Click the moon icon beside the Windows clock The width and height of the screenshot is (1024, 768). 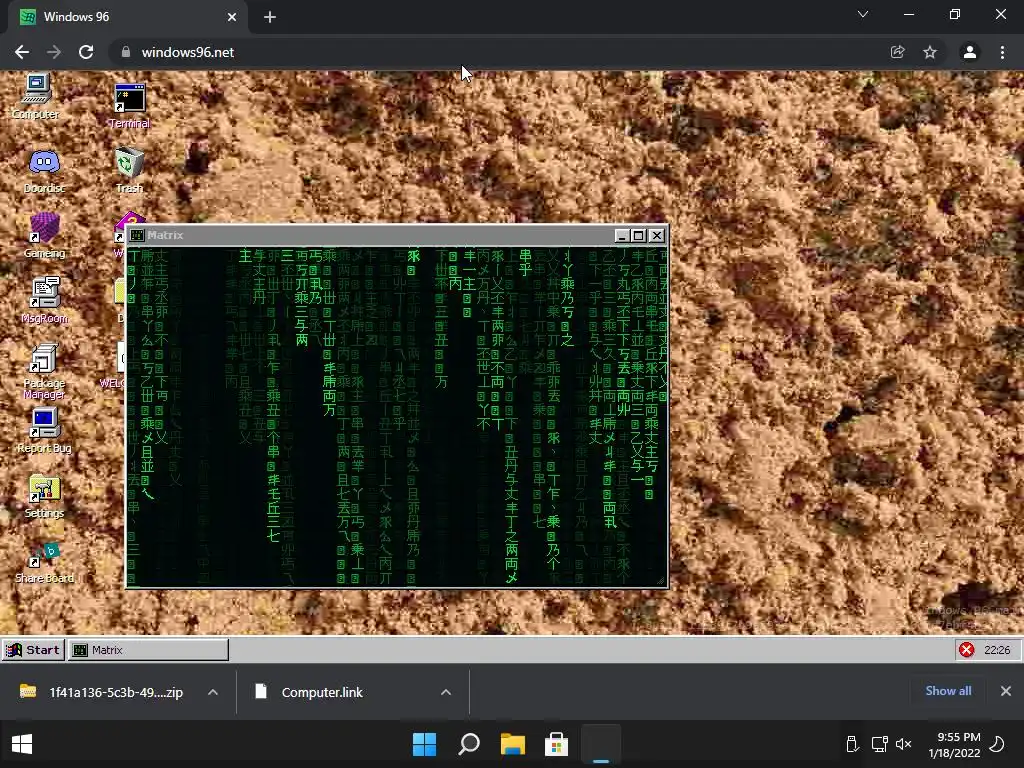(x=997, y=744)
